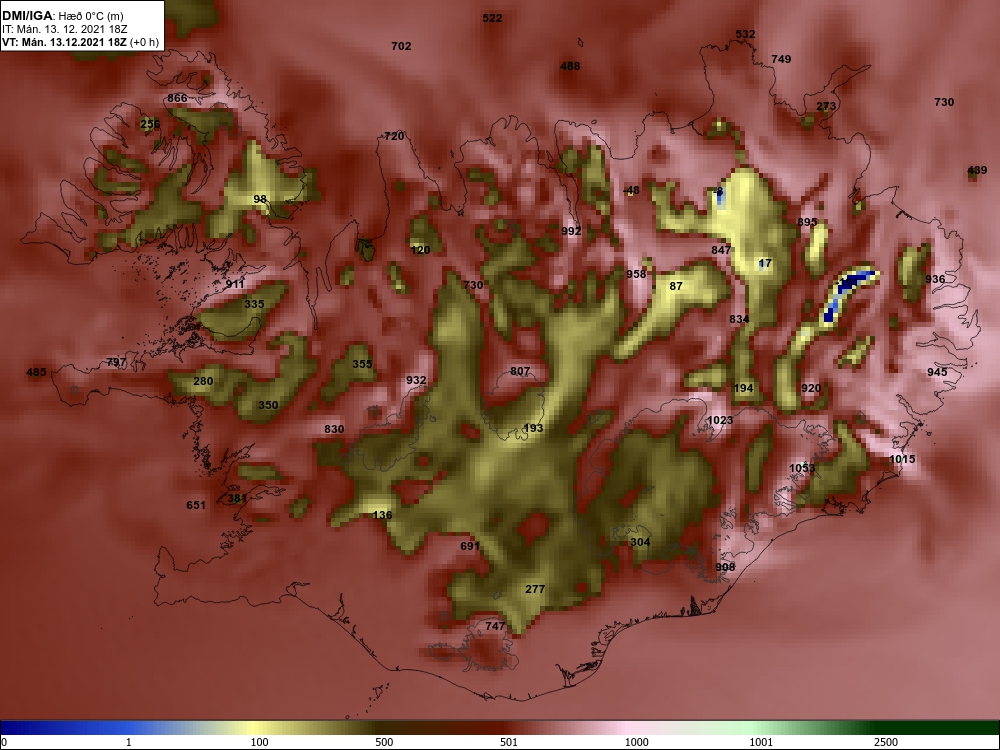1000x750 pixels.
Task: Click the map value 908
Action: click(725, 568)
